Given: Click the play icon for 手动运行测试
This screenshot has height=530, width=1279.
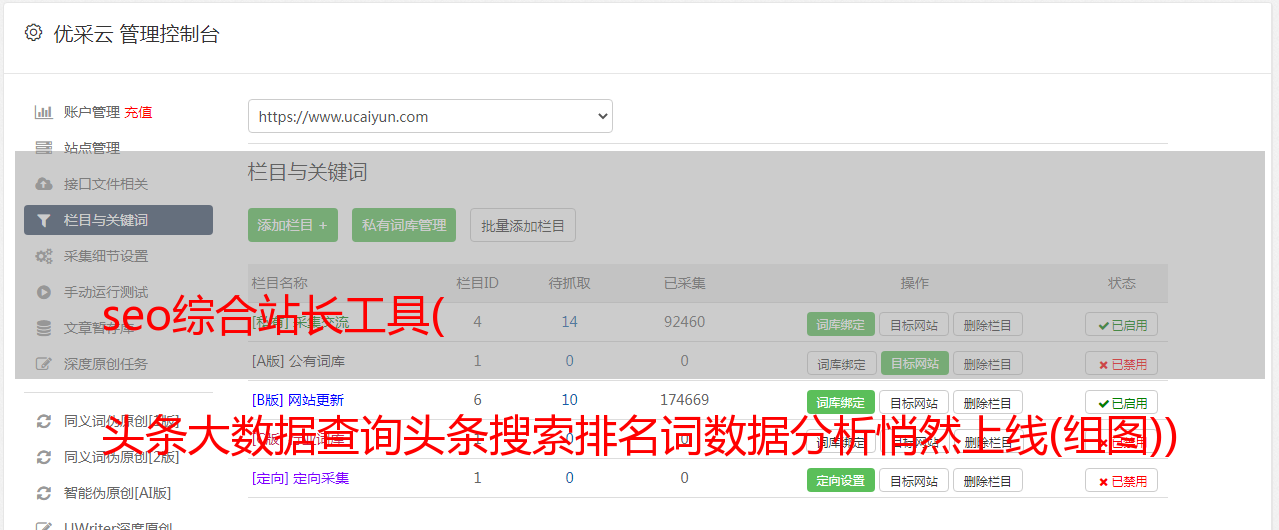Looking at the screenshot, I should [x=43, y=292].
